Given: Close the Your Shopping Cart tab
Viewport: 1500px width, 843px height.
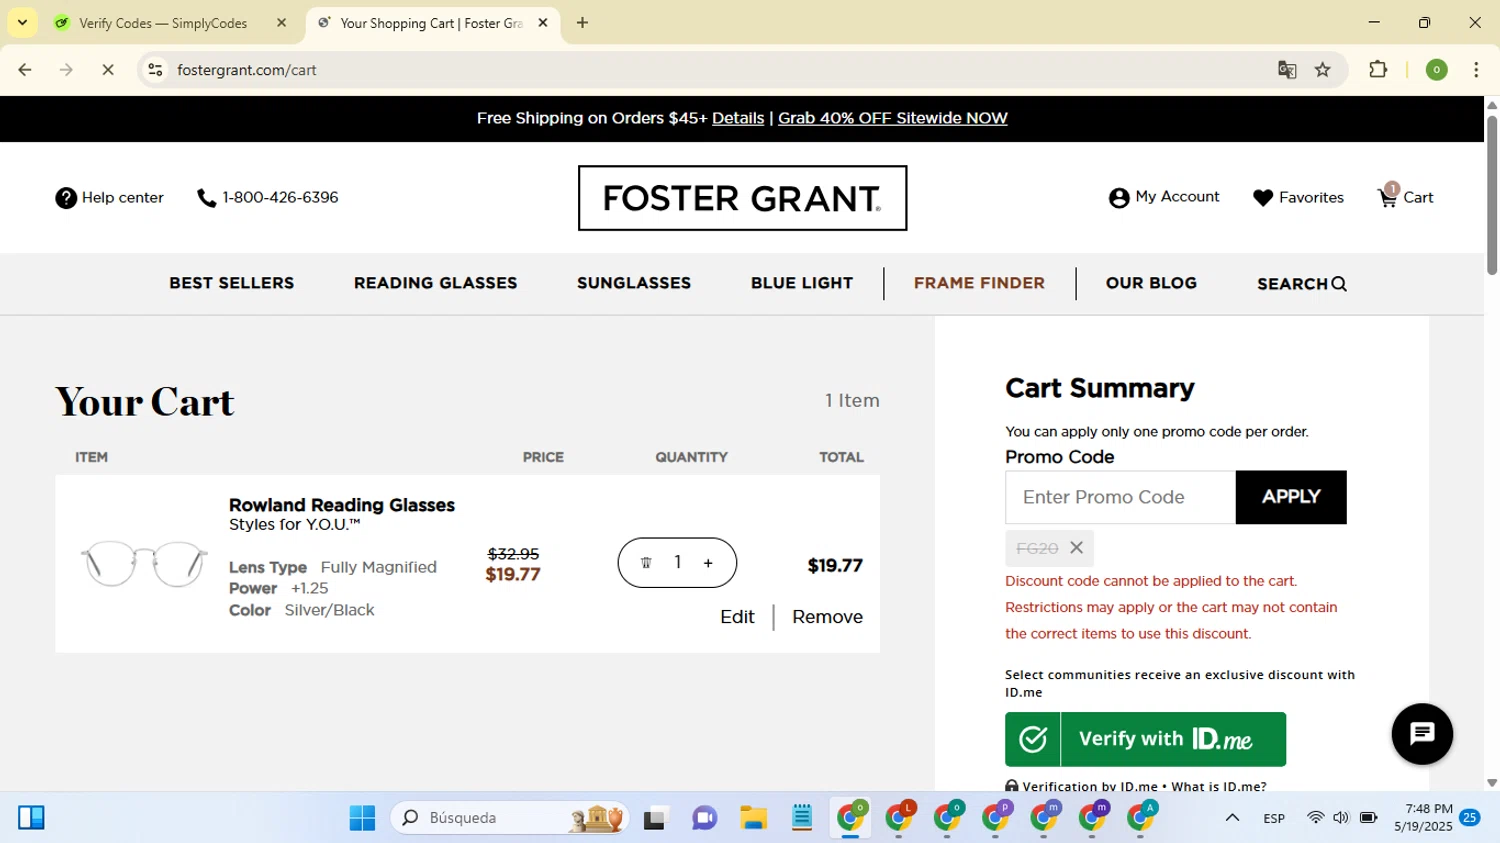Looking at the screenshot, I should pos(543,23).
